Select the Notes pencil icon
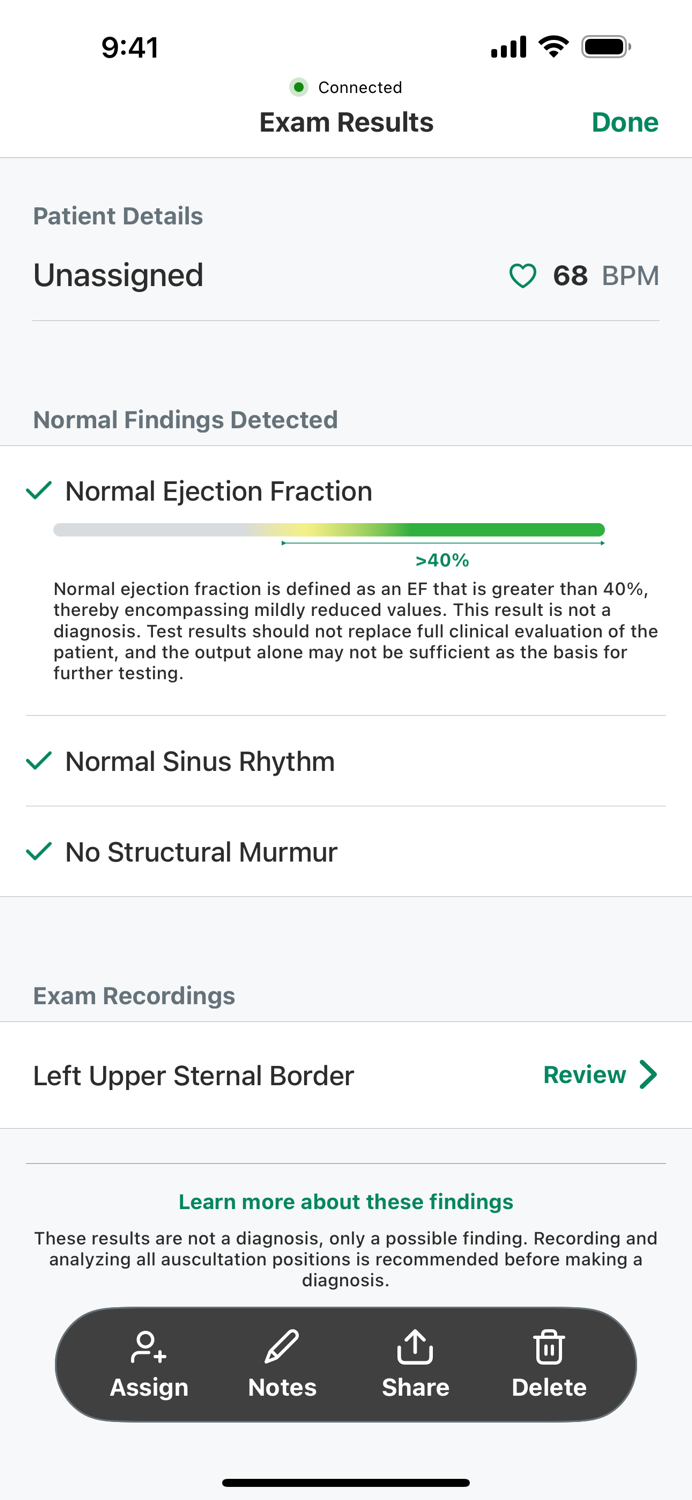 click(x=281, y=1347)
